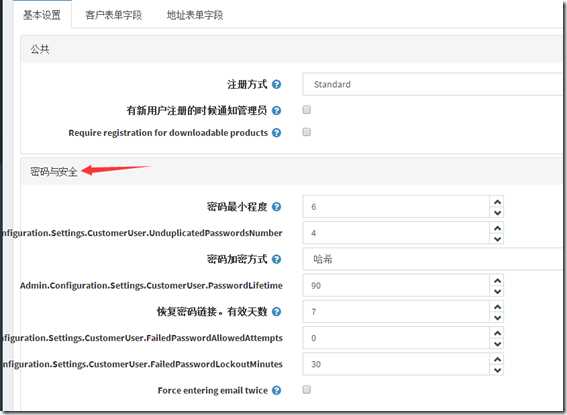The width and height of the screenshot is (567, 415).
Task: Click 有效天数 field showing 7
Action: point(396,312)
